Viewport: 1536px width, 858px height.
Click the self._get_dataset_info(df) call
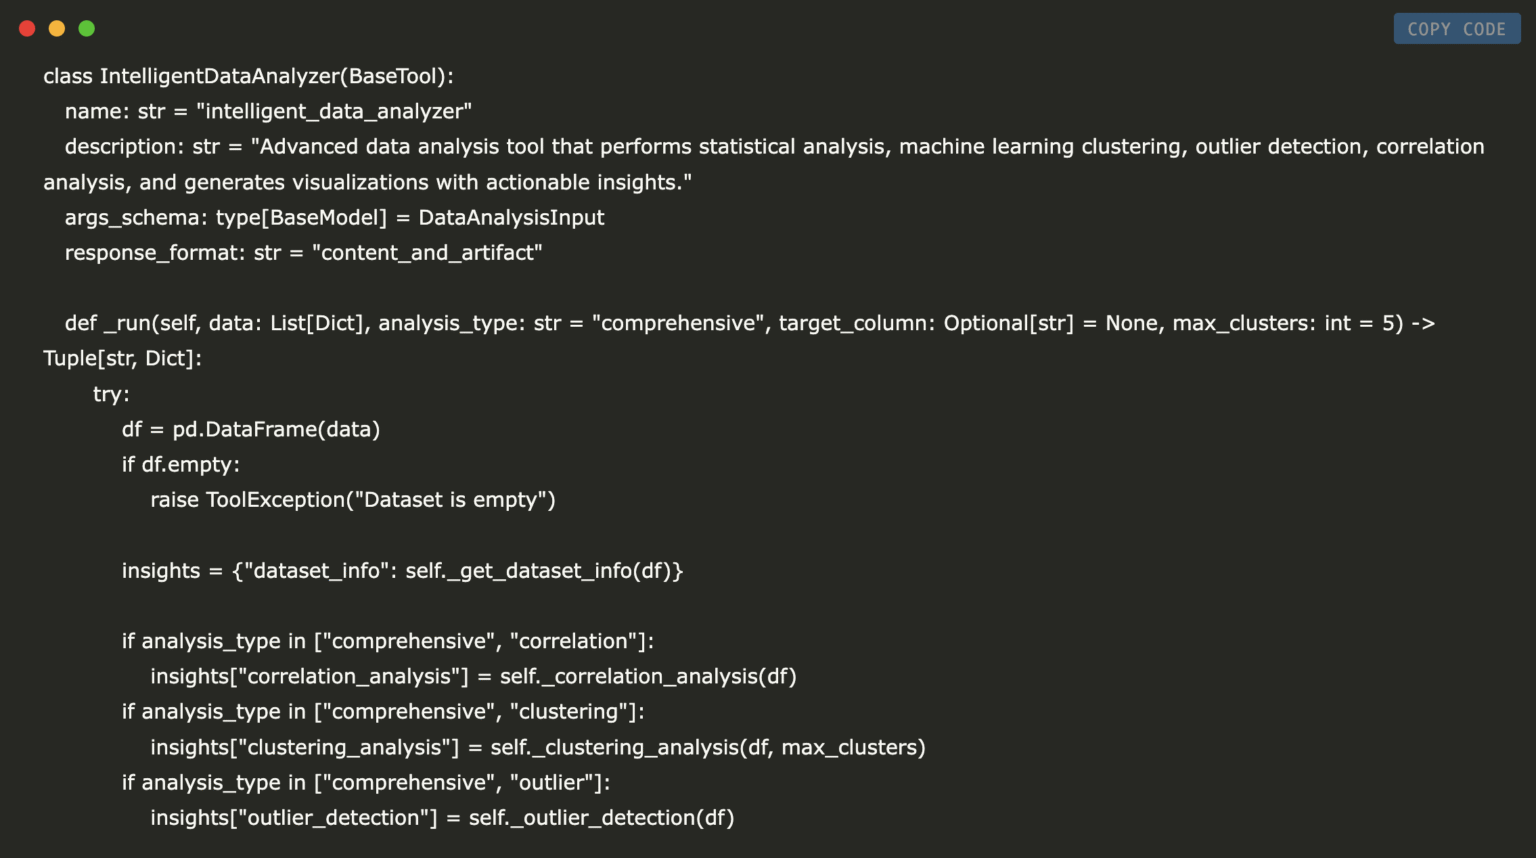pyautogui.click(x=544, y=570)
